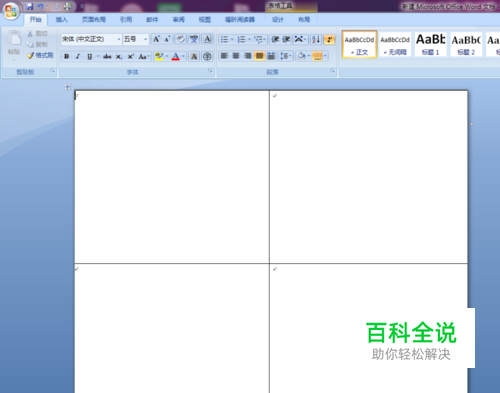
Task: Toggle underline formatting
Action: tap(89, 56)
